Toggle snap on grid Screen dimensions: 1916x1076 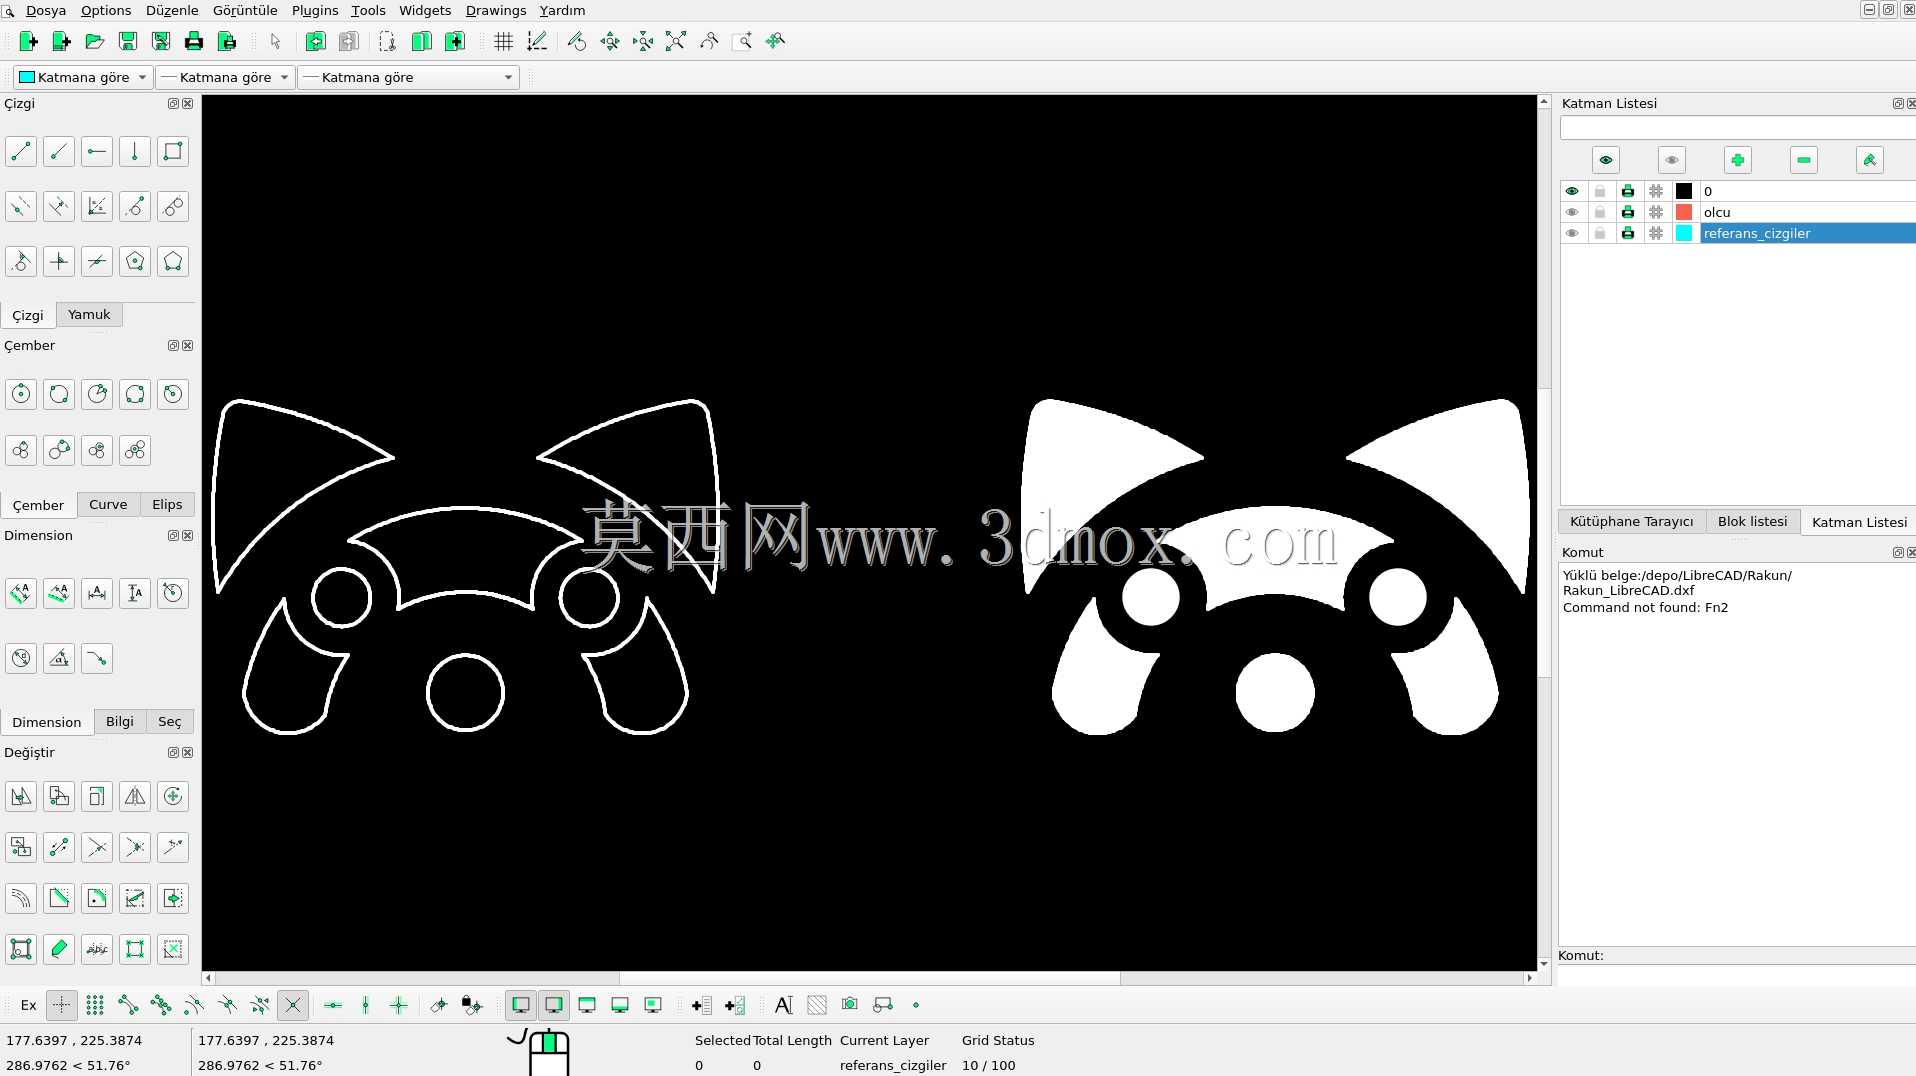click(95, 1005)
